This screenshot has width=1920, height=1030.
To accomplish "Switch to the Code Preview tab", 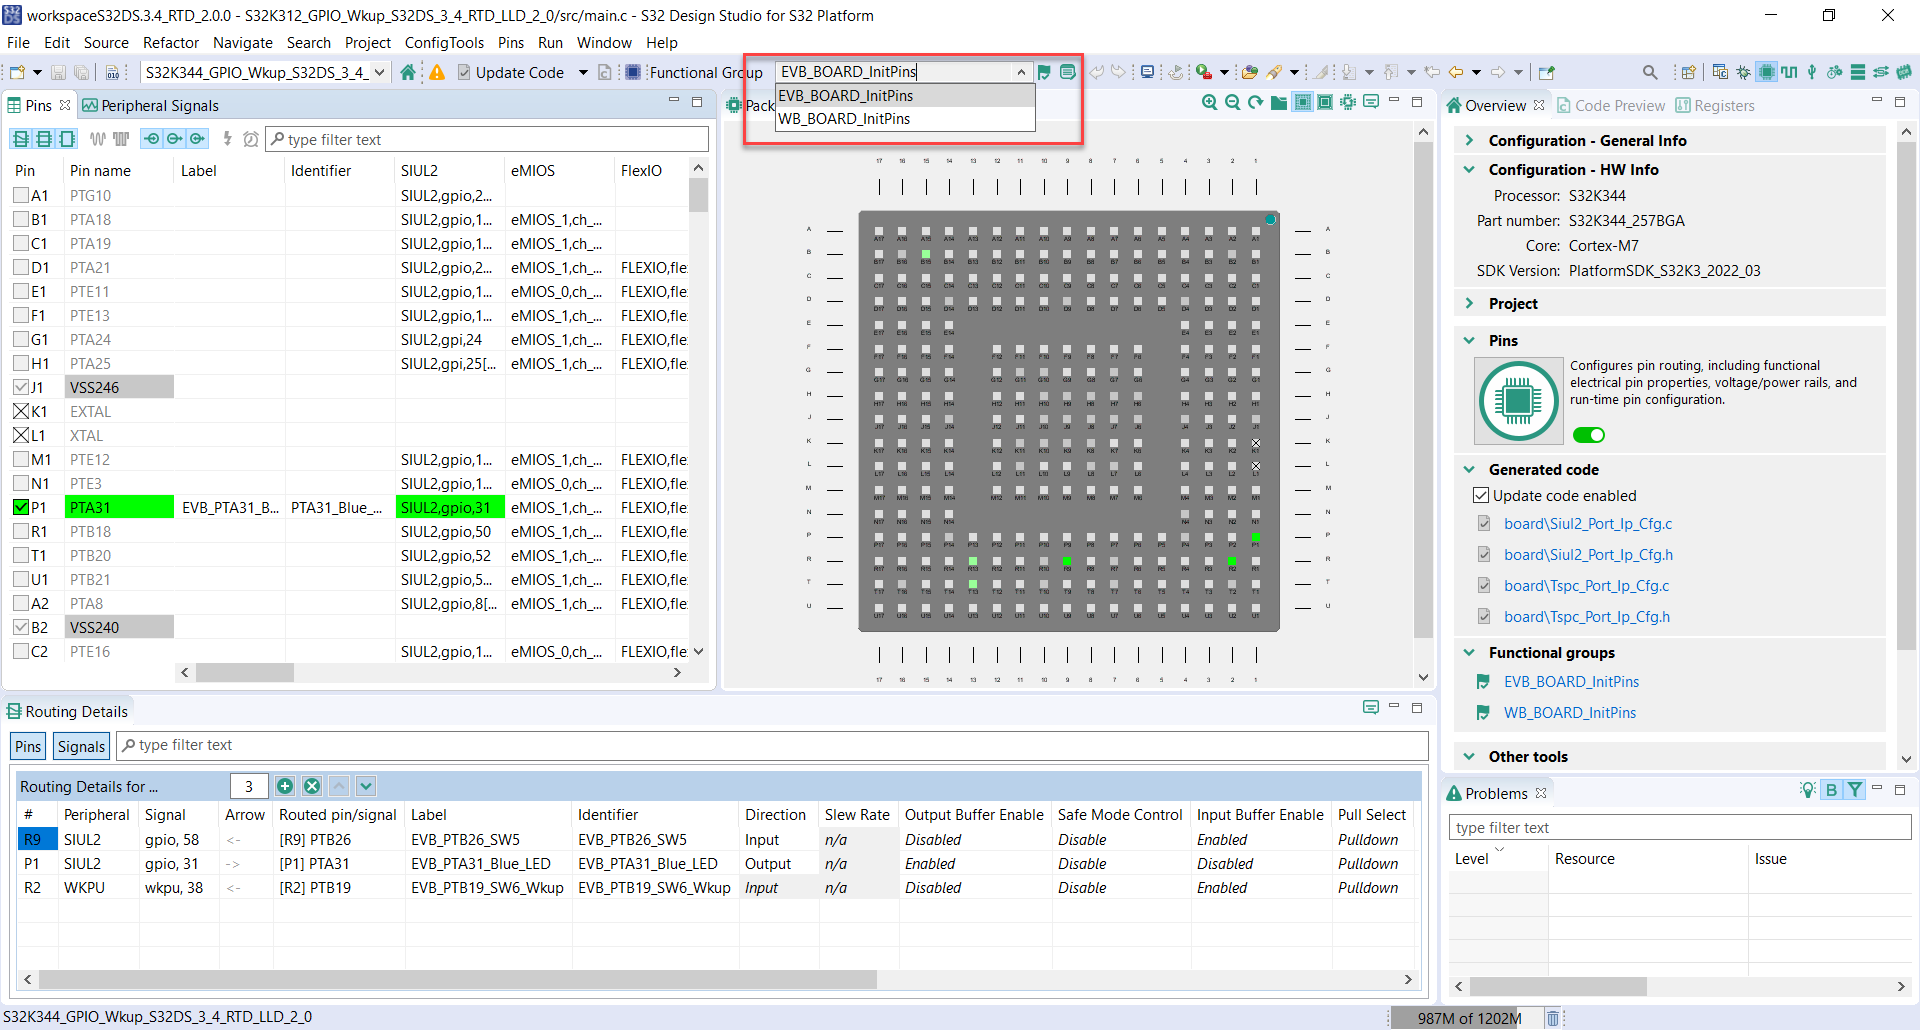I will coord(1611,105).
